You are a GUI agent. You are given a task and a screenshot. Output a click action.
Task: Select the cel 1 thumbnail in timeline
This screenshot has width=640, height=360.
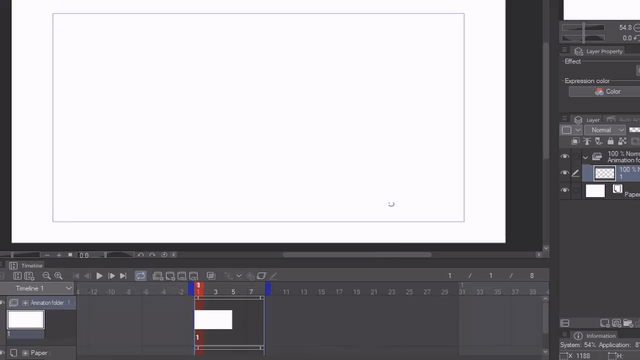[213, 320]
